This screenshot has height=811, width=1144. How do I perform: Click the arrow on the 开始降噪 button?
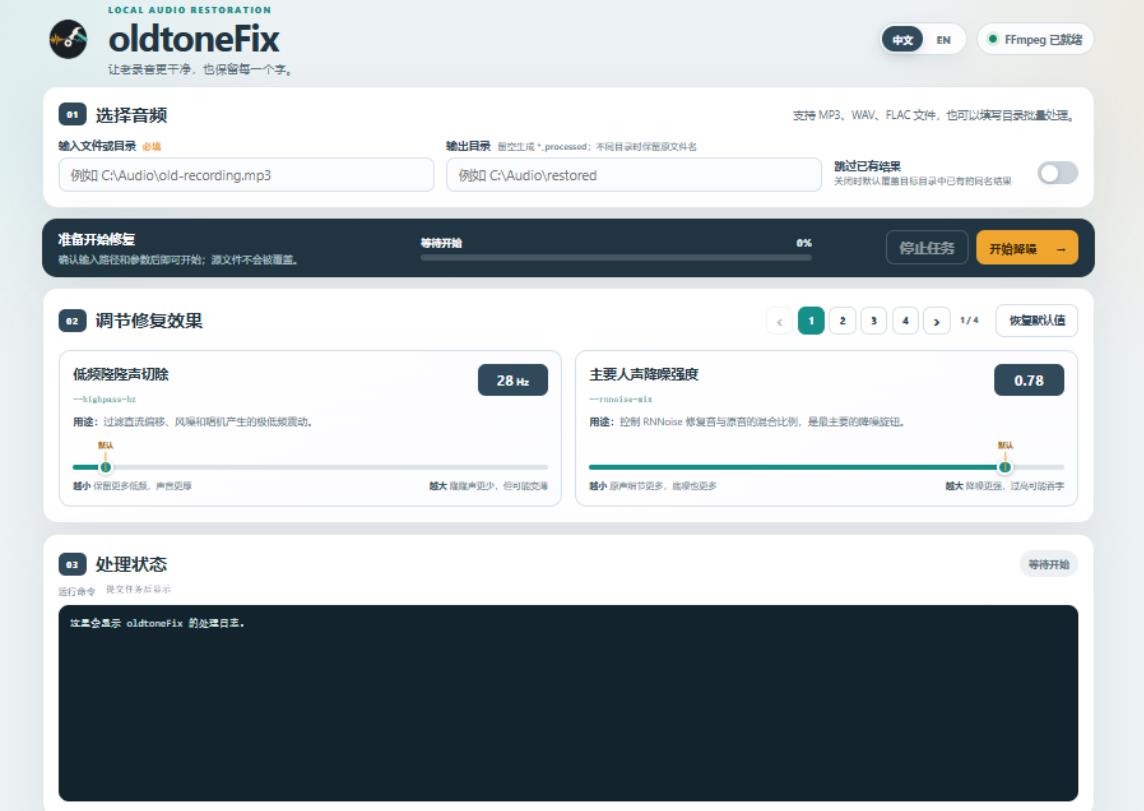click(1061, 249)
